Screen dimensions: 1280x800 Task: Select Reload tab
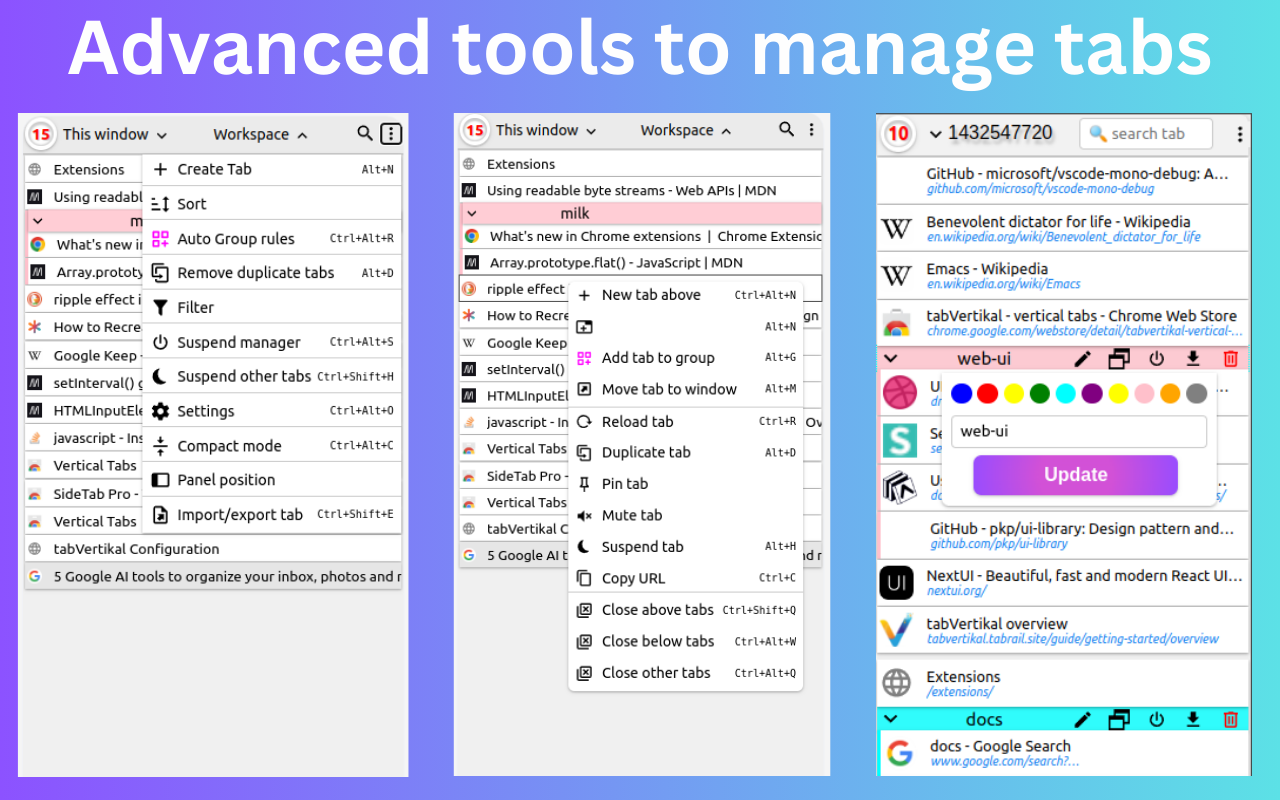pos(686,421)
